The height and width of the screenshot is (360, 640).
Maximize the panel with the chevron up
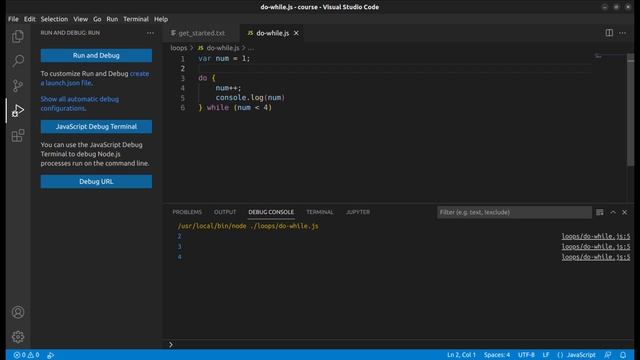tap(613, 212)
